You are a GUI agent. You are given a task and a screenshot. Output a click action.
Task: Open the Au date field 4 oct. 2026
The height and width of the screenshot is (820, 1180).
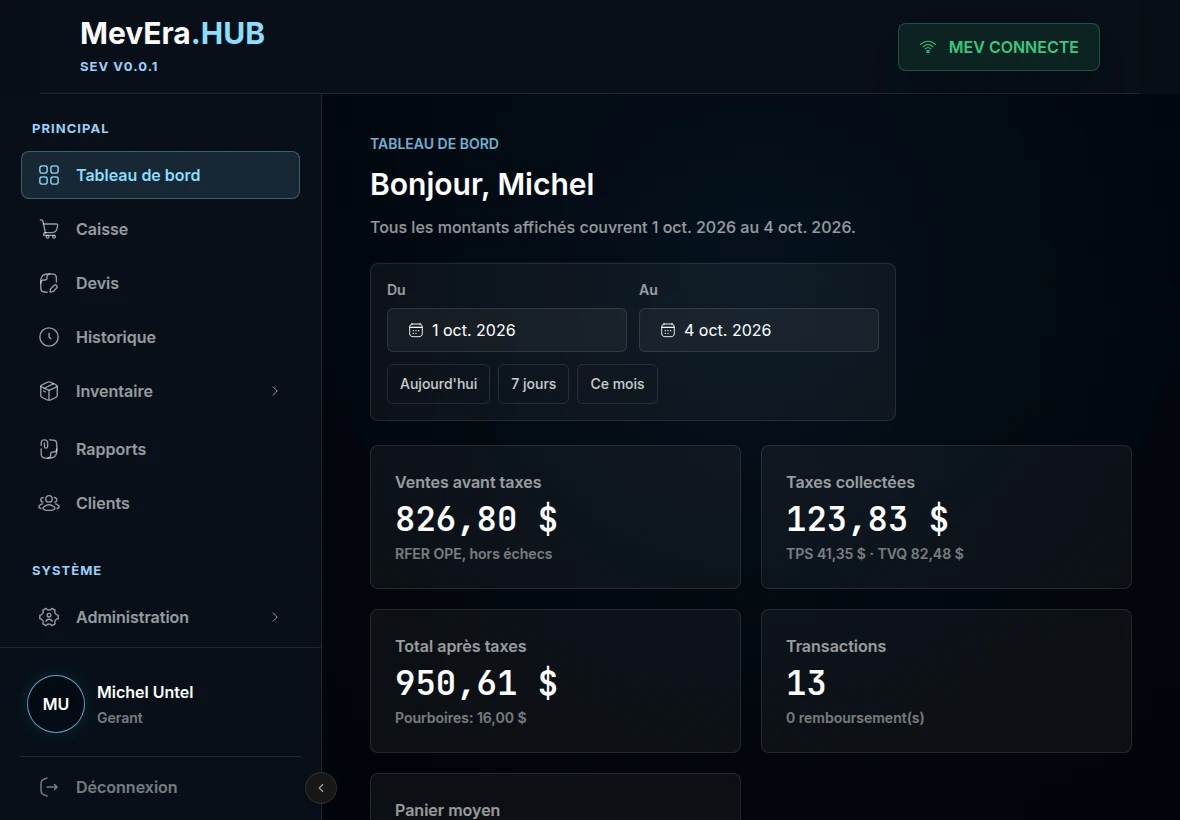pyautogui.click(x=759, y=330)
